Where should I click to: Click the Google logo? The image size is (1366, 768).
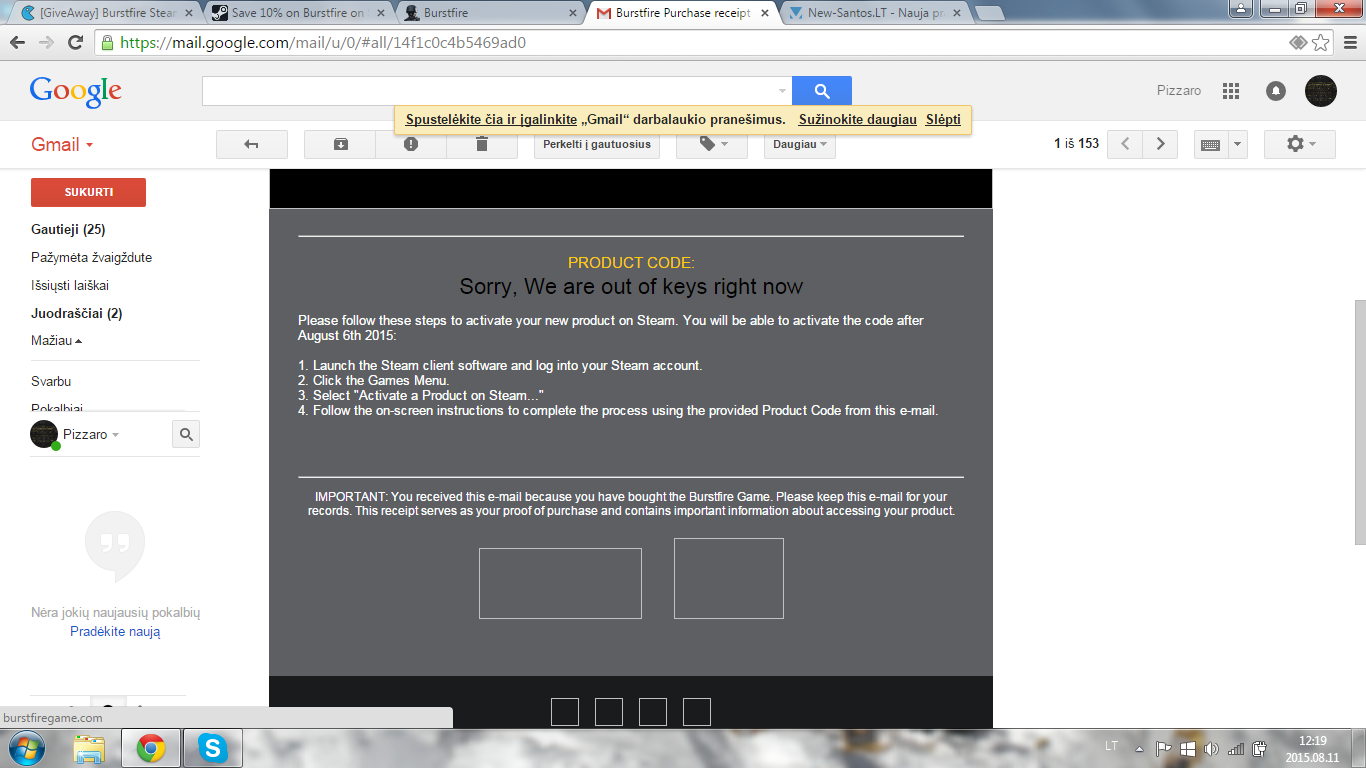(x=76, y=92)
